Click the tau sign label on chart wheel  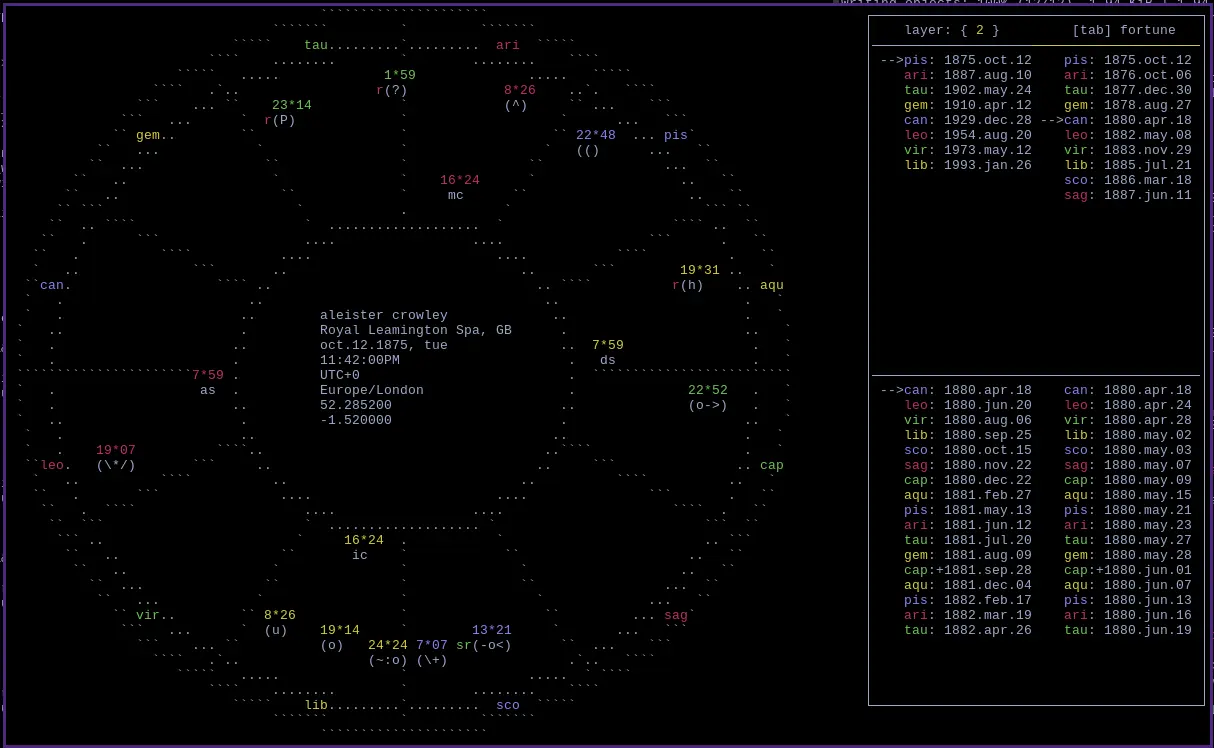pyautogui.click(x=316, y=45)
